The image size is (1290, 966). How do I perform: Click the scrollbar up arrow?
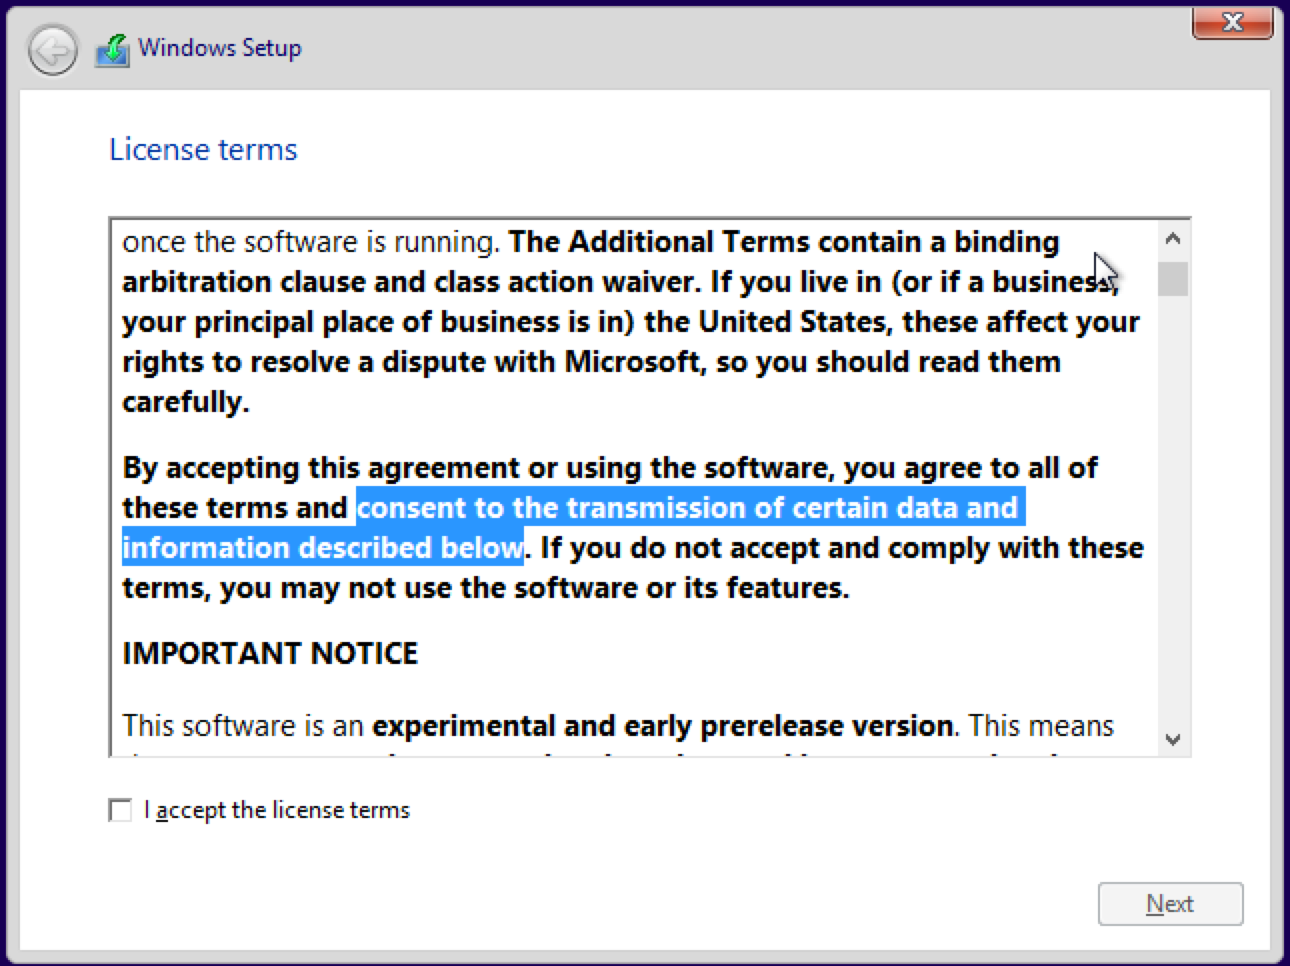point(1173,239)
